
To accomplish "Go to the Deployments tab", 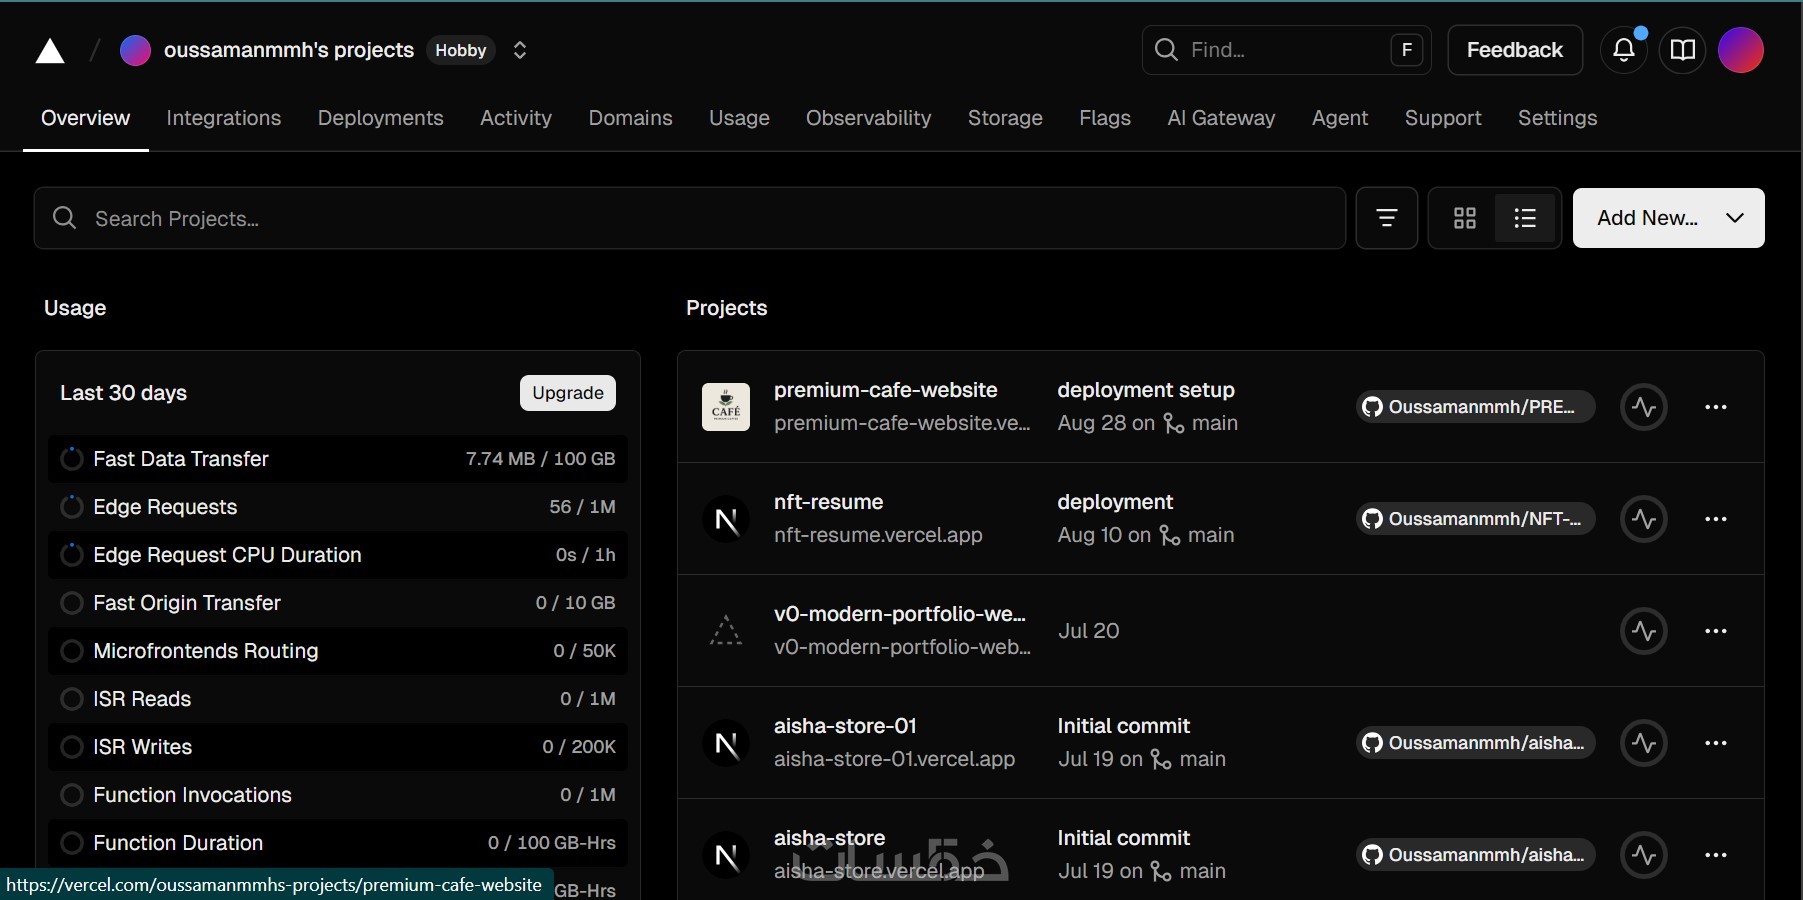I will pos(380,118).
